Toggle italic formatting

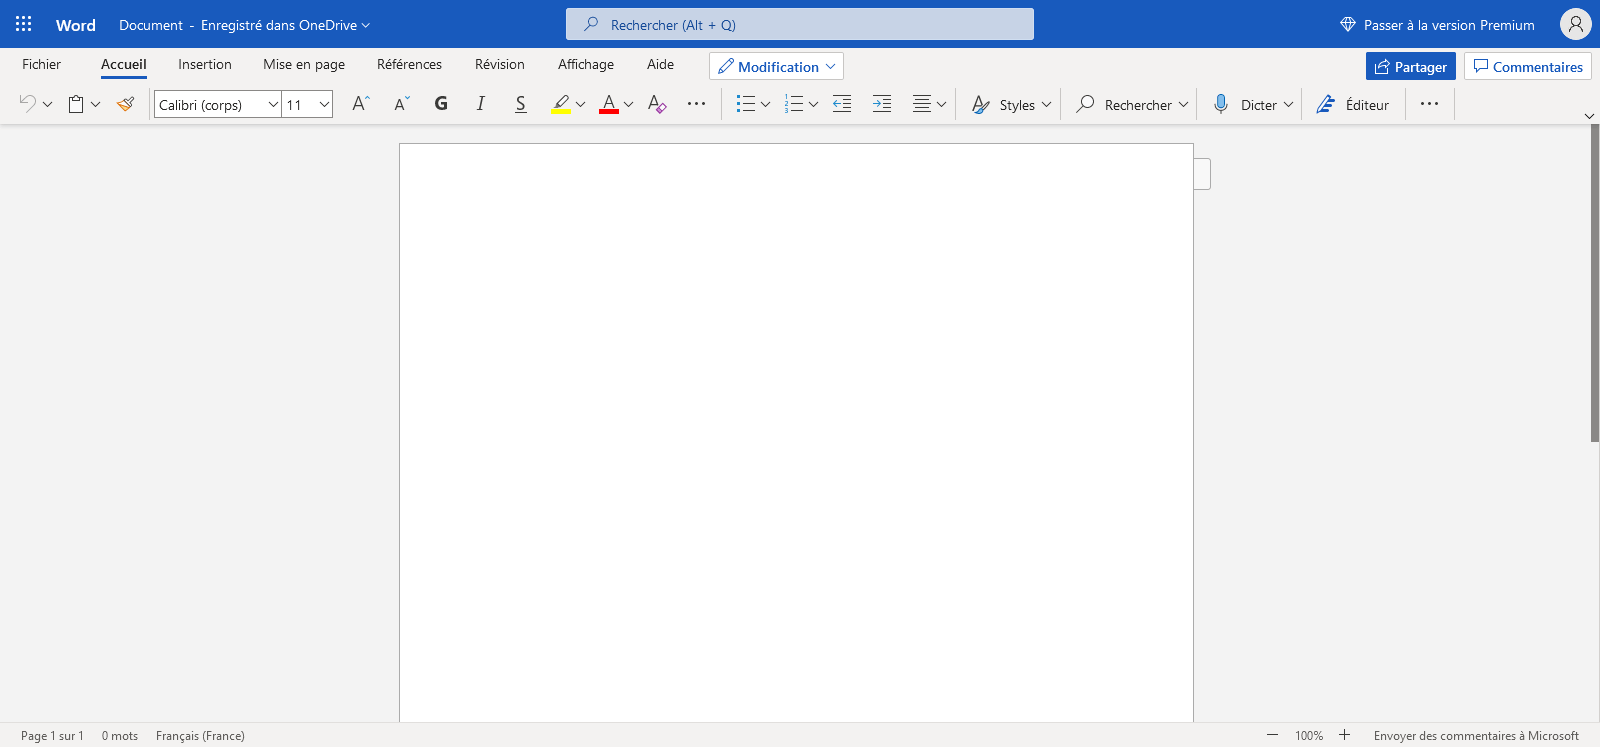click(481, 104)
